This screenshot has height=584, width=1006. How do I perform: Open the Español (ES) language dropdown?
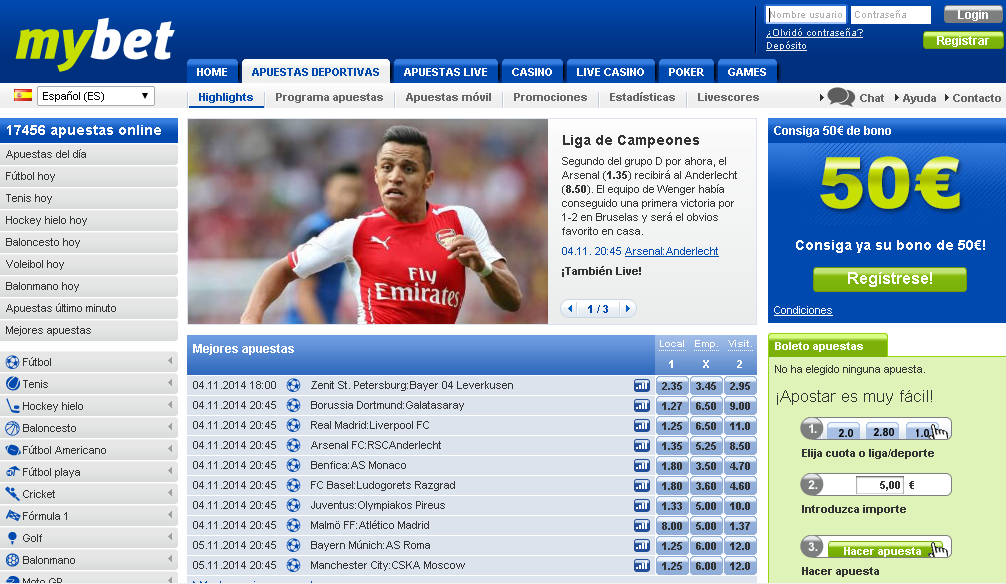[x=96, y=96]
